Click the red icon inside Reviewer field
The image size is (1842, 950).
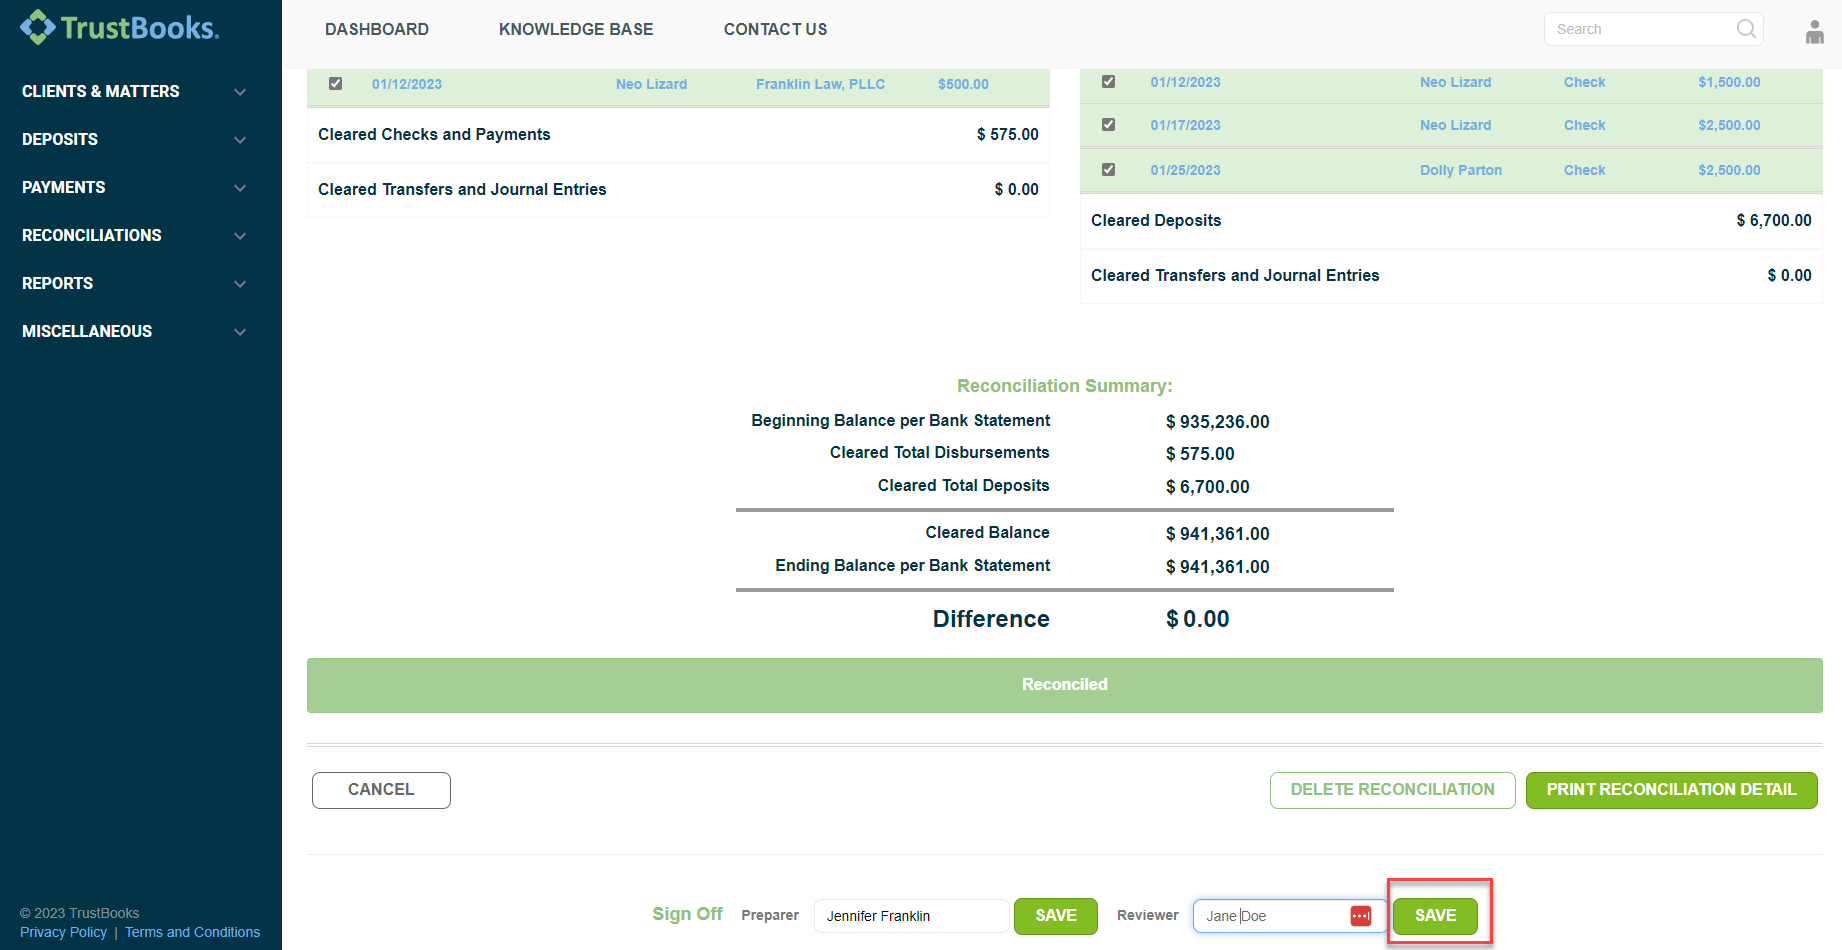[x=1360, y=916]
